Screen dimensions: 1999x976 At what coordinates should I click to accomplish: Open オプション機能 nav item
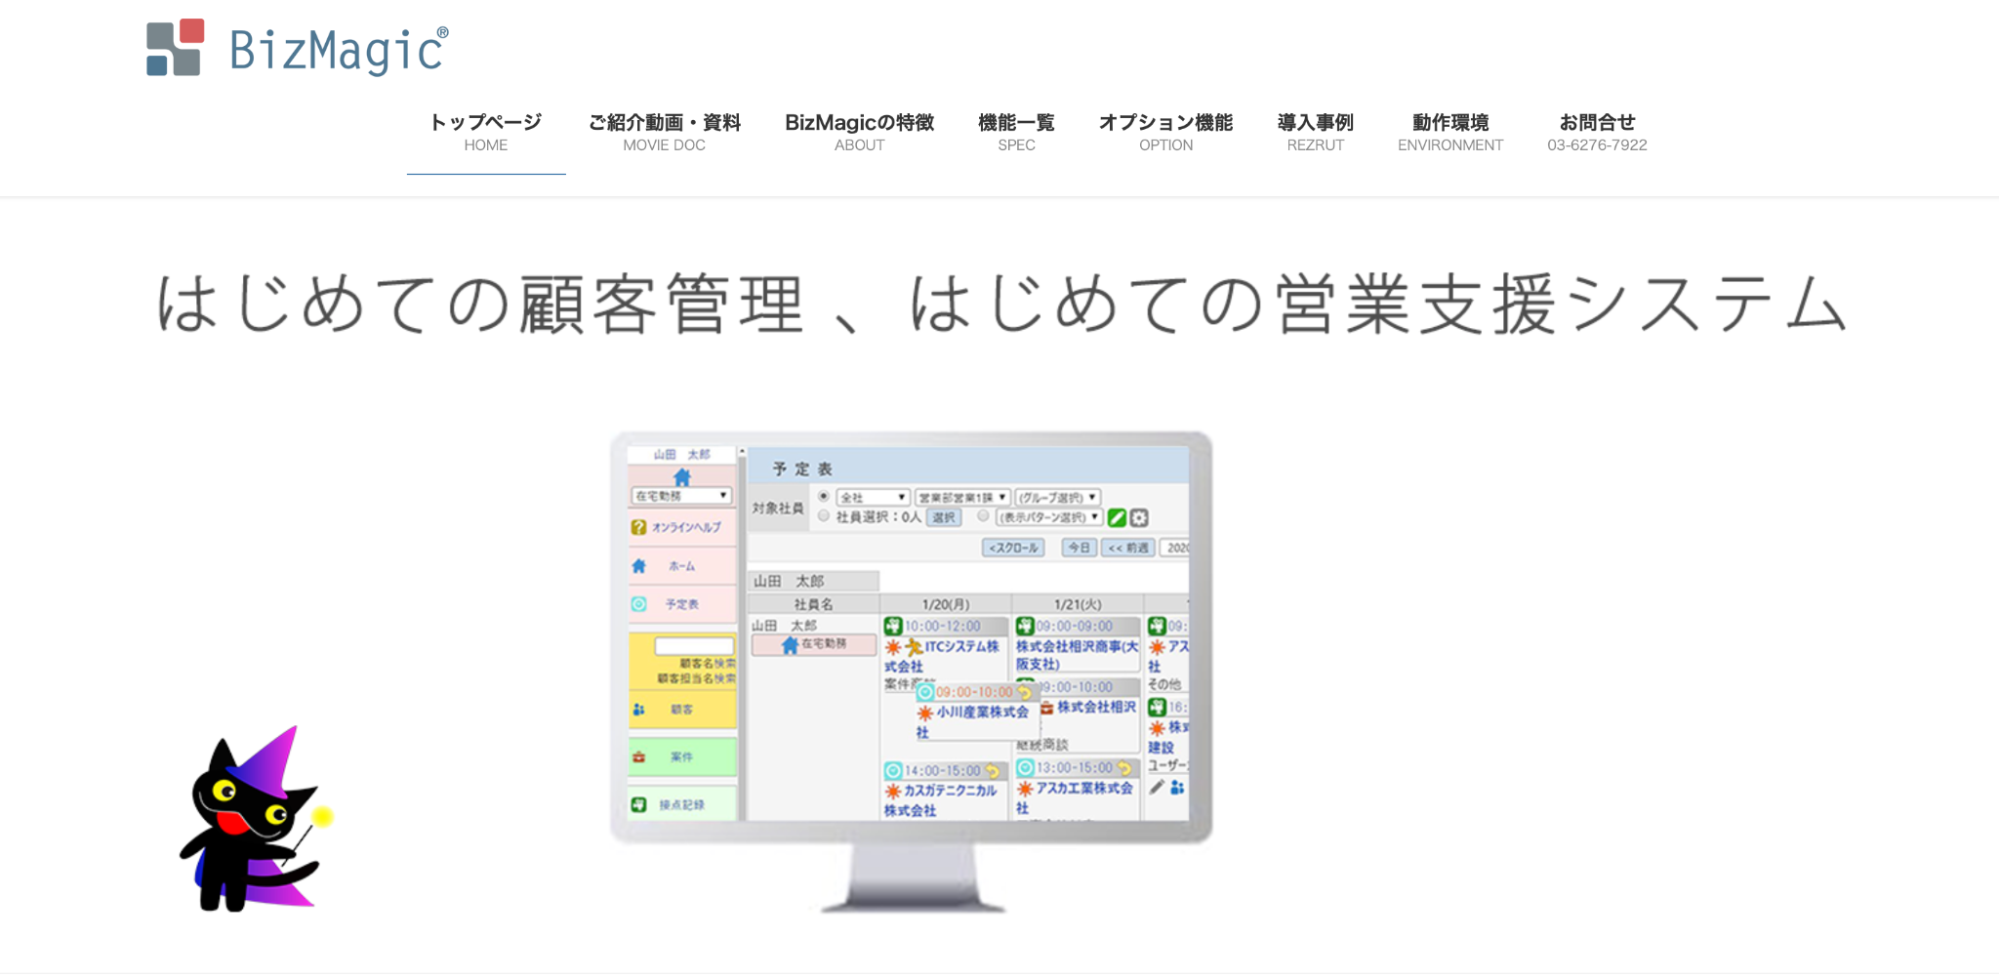1166,132
